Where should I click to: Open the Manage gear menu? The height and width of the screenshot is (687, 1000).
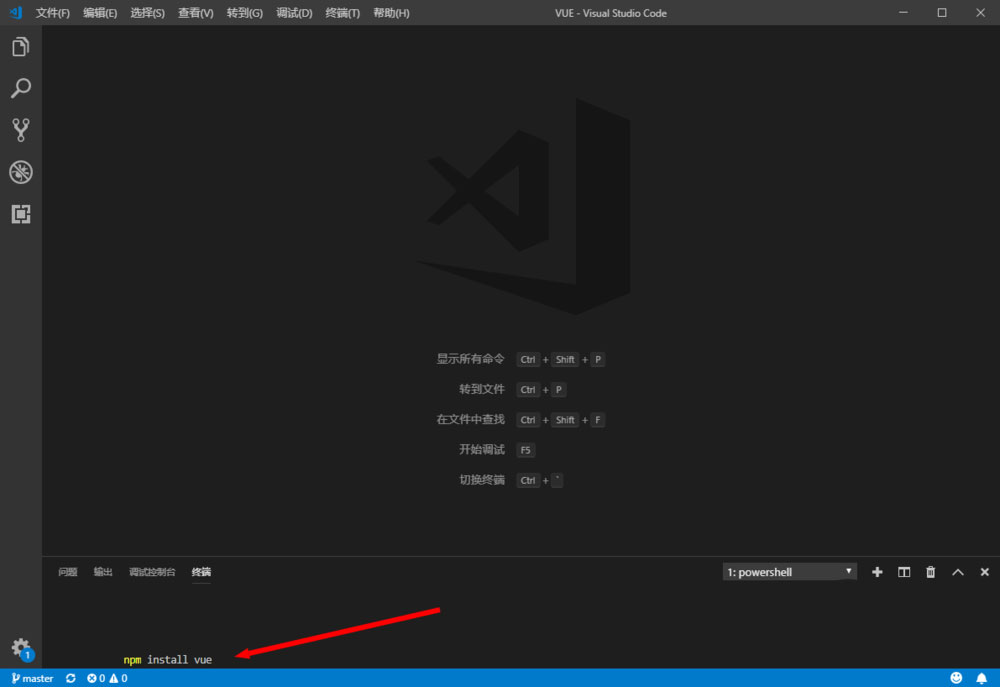[x=21, y=647]
